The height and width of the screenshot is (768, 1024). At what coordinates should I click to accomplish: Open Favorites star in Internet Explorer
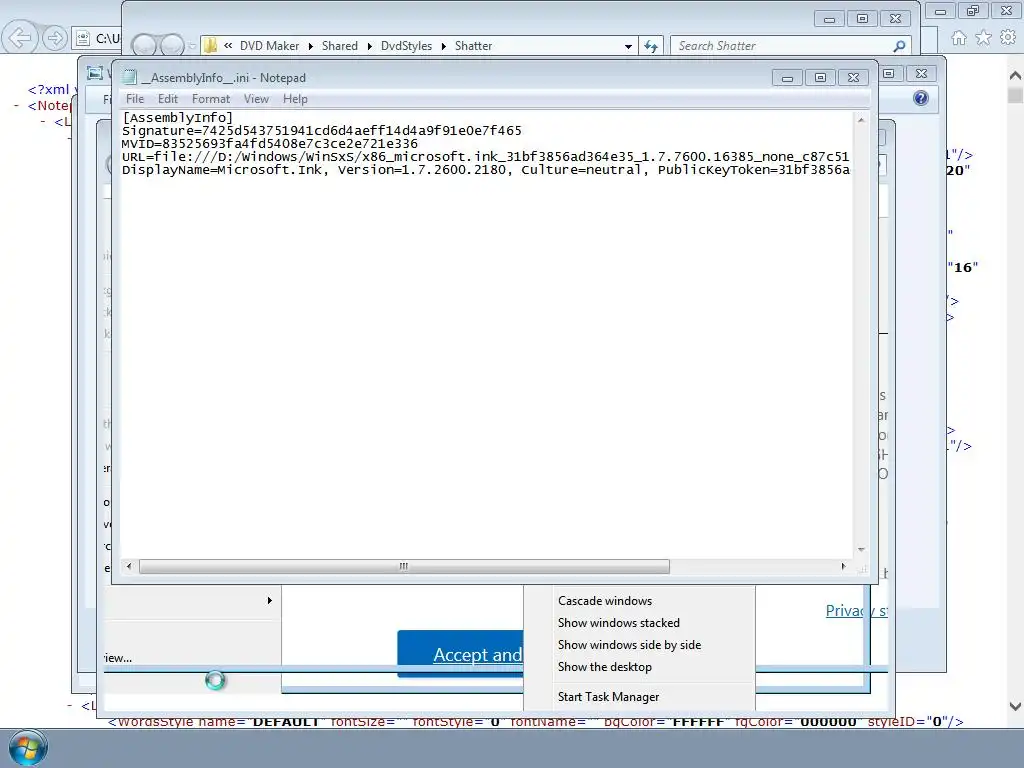[983, 38]
